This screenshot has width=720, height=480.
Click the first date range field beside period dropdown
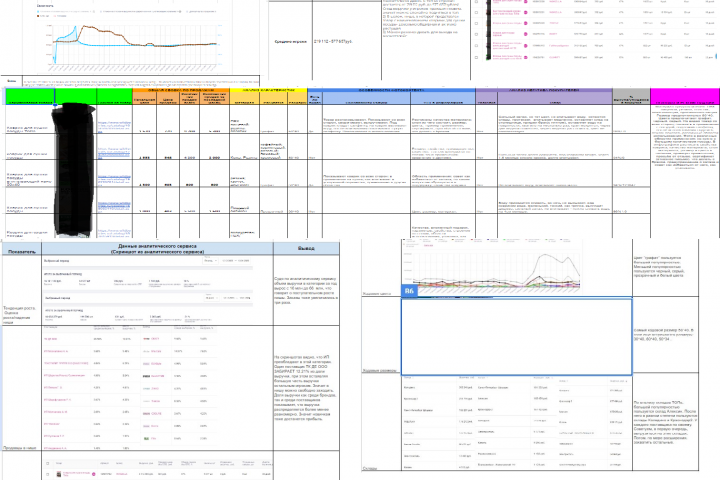(x=235, y=260)
